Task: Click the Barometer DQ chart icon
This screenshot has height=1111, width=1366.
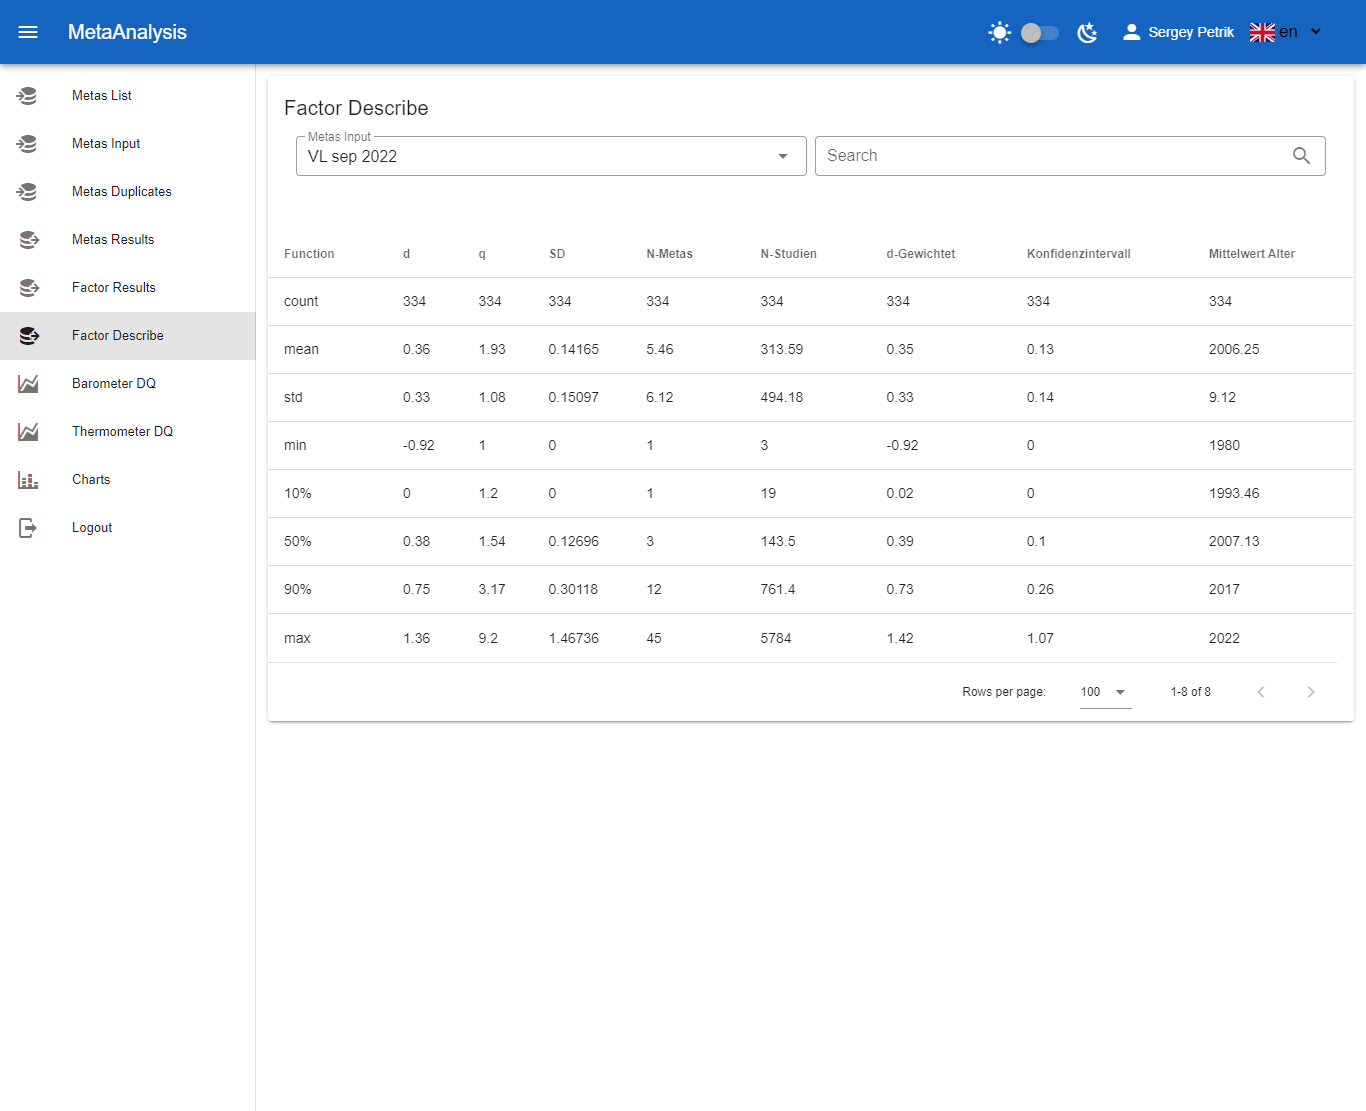Action: click(x=28, y=384)
